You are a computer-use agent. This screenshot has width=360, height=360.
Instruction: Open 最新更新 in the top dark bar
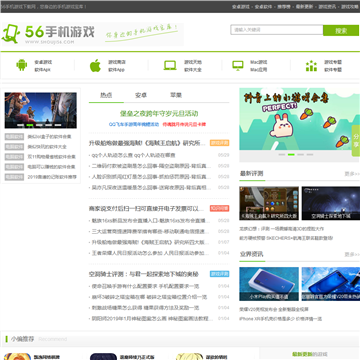coord(304,7)
